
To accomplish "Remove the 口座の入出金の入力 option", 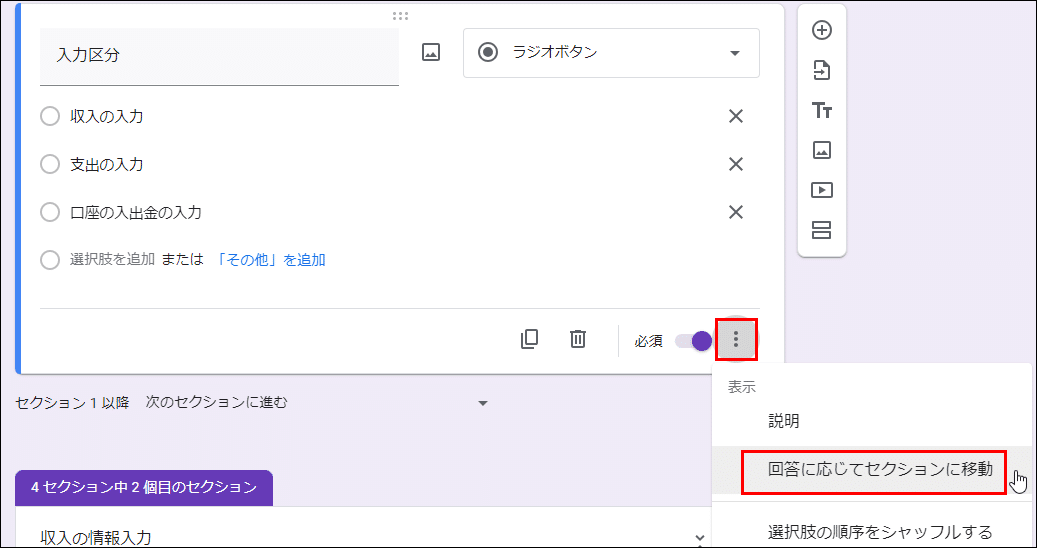I will coord(735,212).
